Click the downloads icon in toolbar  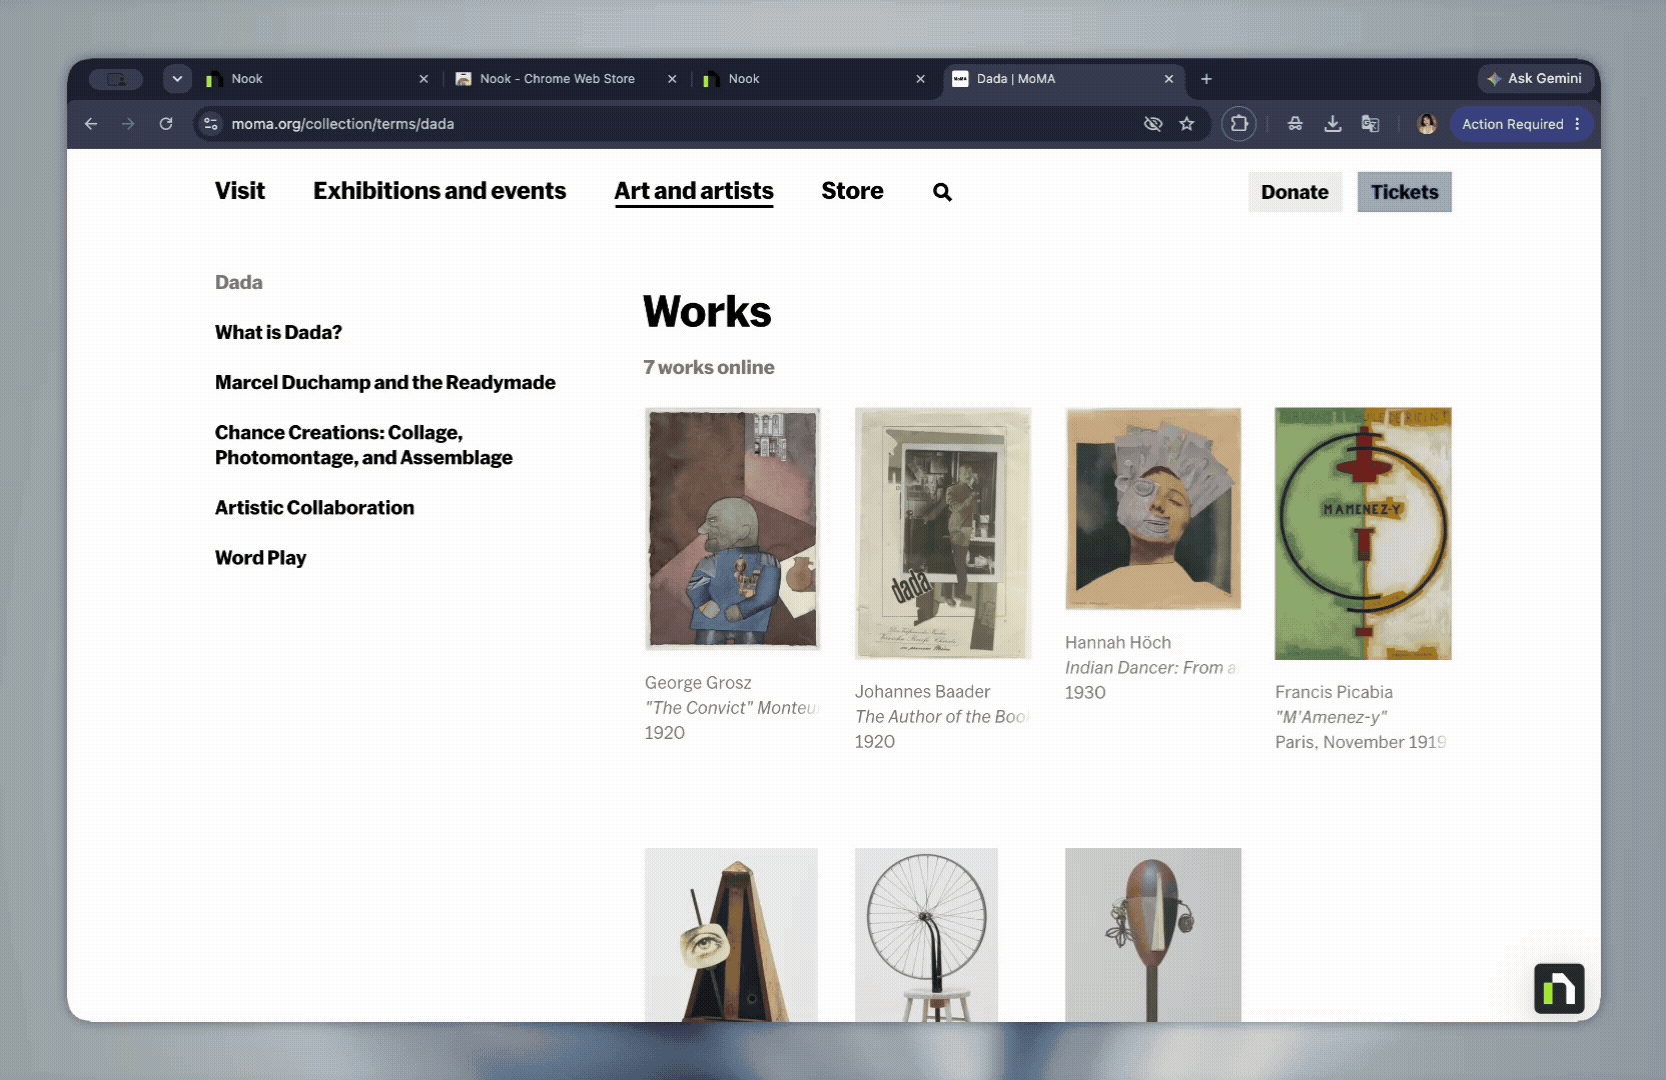coord(1333,124)
